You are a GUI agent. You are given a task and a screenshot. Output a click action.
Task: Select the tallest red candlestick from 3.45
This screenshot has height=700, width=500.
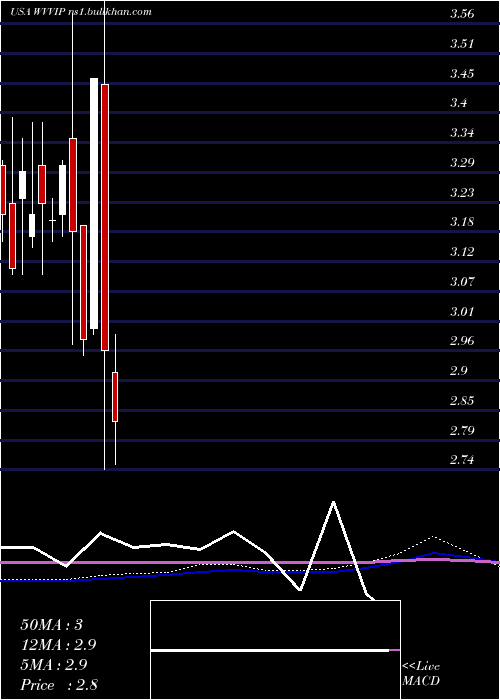click(105, 217)
